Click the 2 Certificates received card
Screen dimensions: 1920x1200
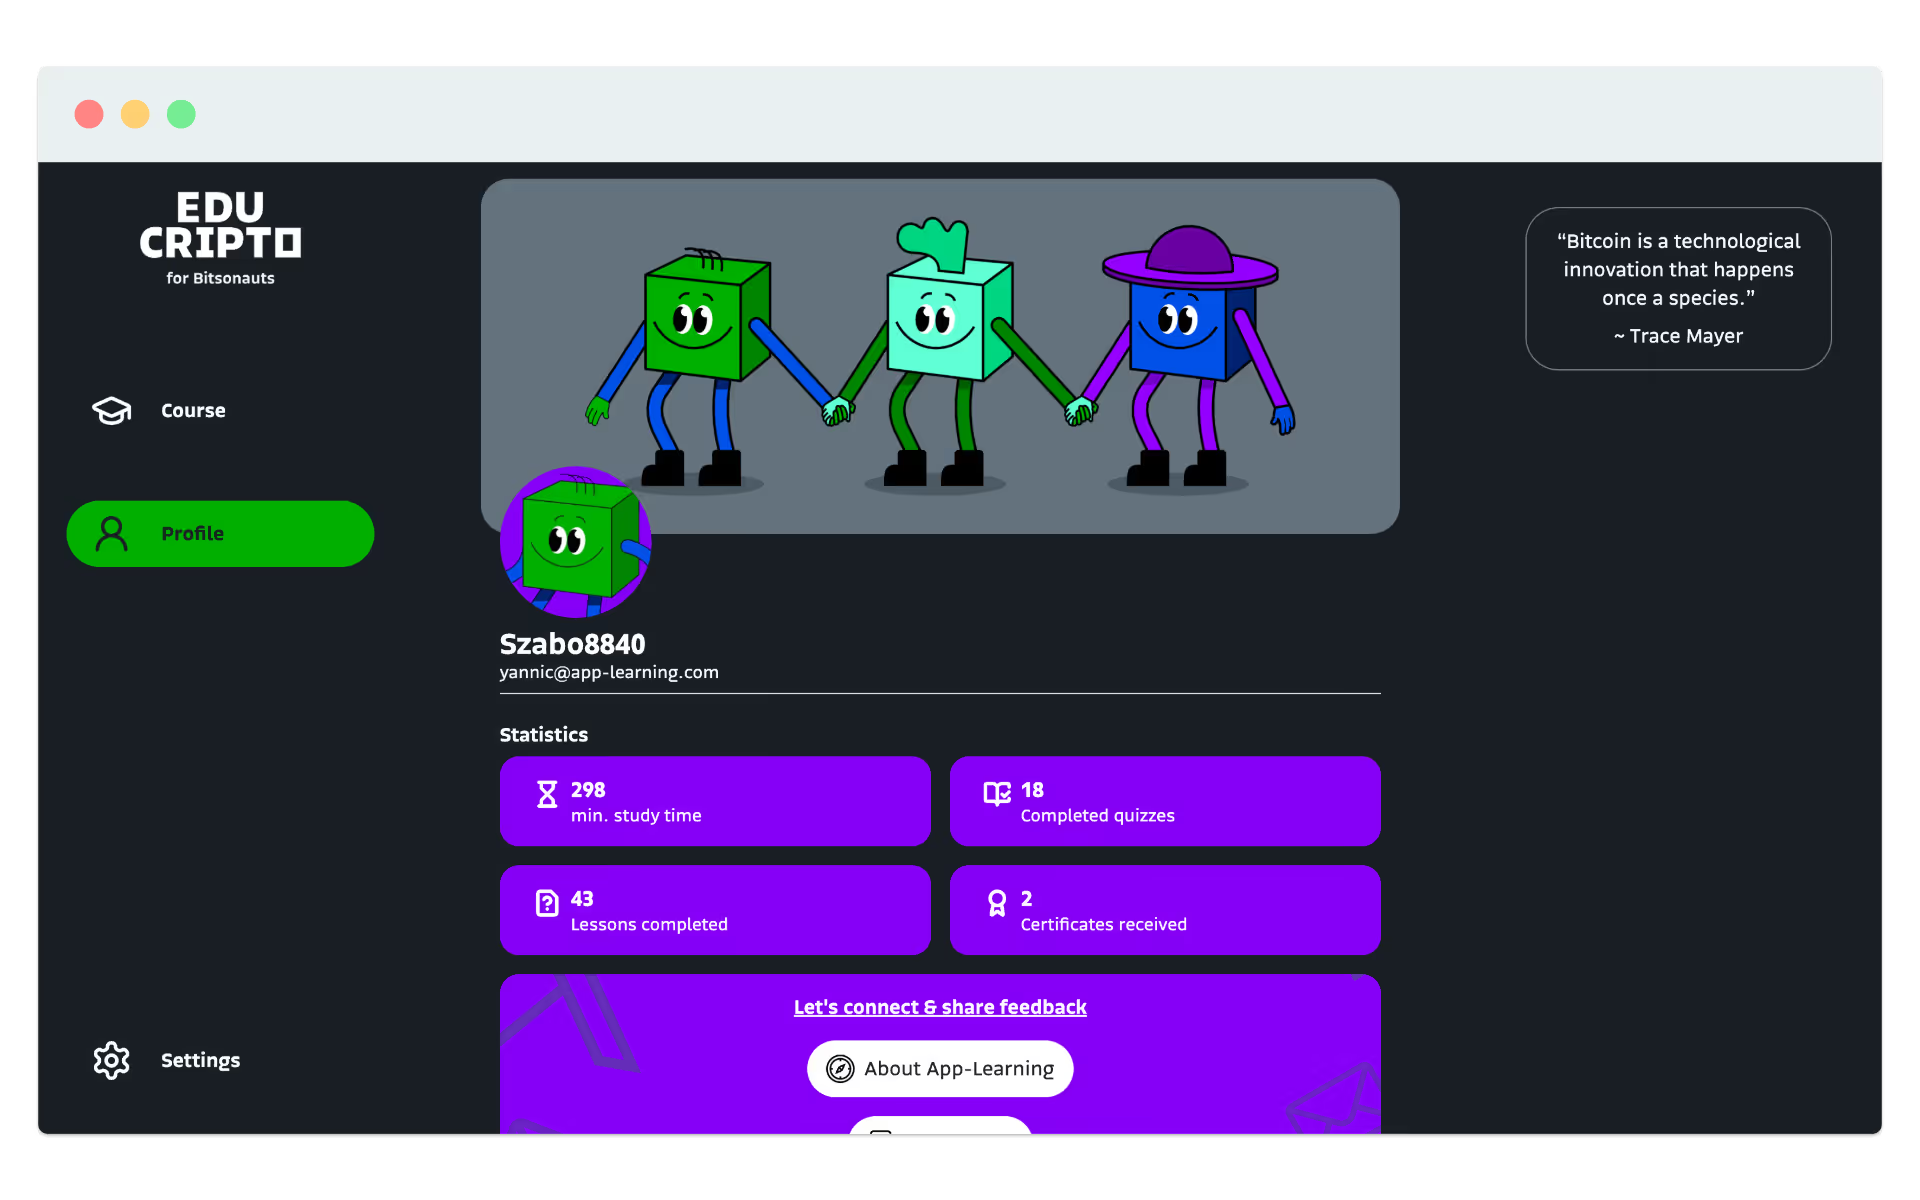(1165, 910)
